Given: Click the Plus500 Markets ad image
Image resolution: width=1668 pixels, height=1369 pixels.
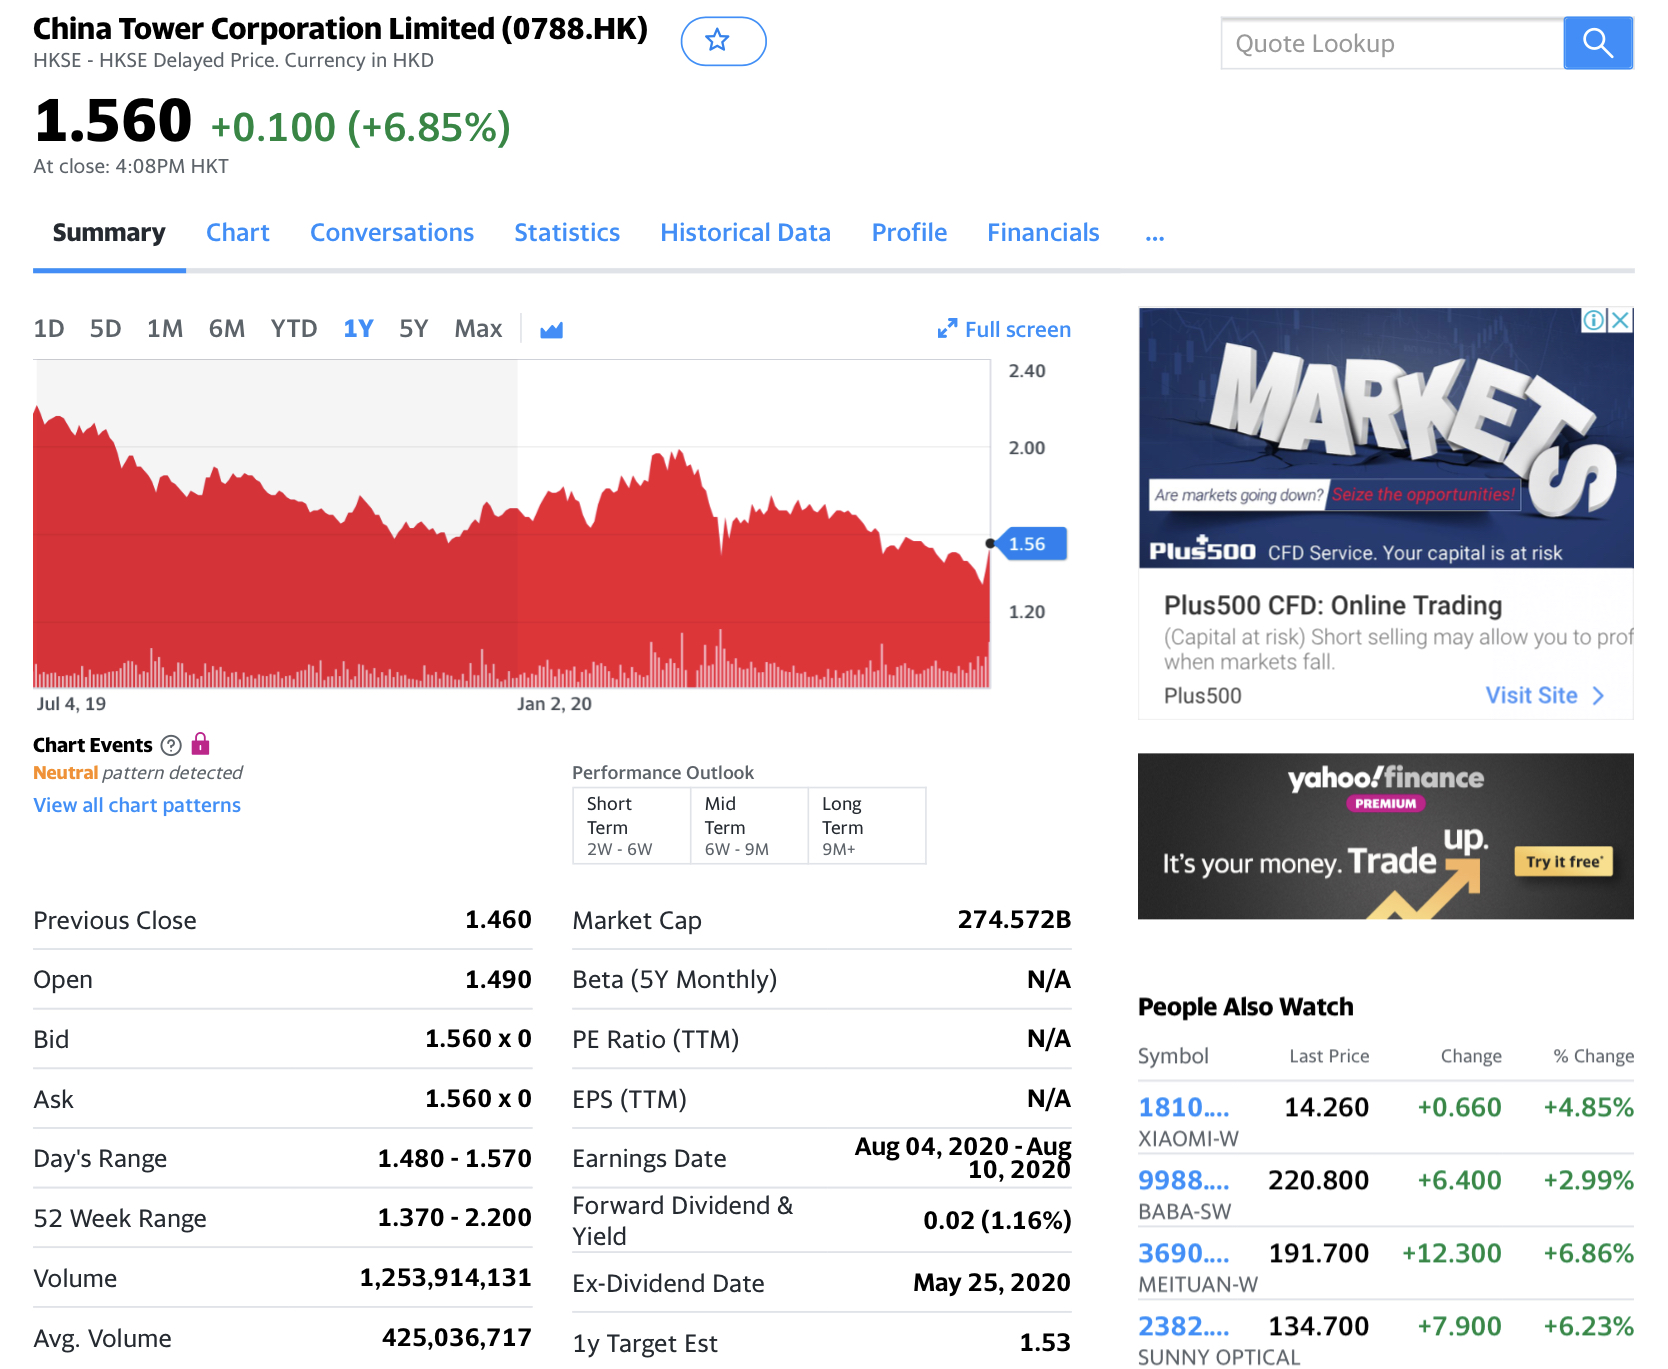Looking at the screenshot, I should click(x=1386, y=438).
